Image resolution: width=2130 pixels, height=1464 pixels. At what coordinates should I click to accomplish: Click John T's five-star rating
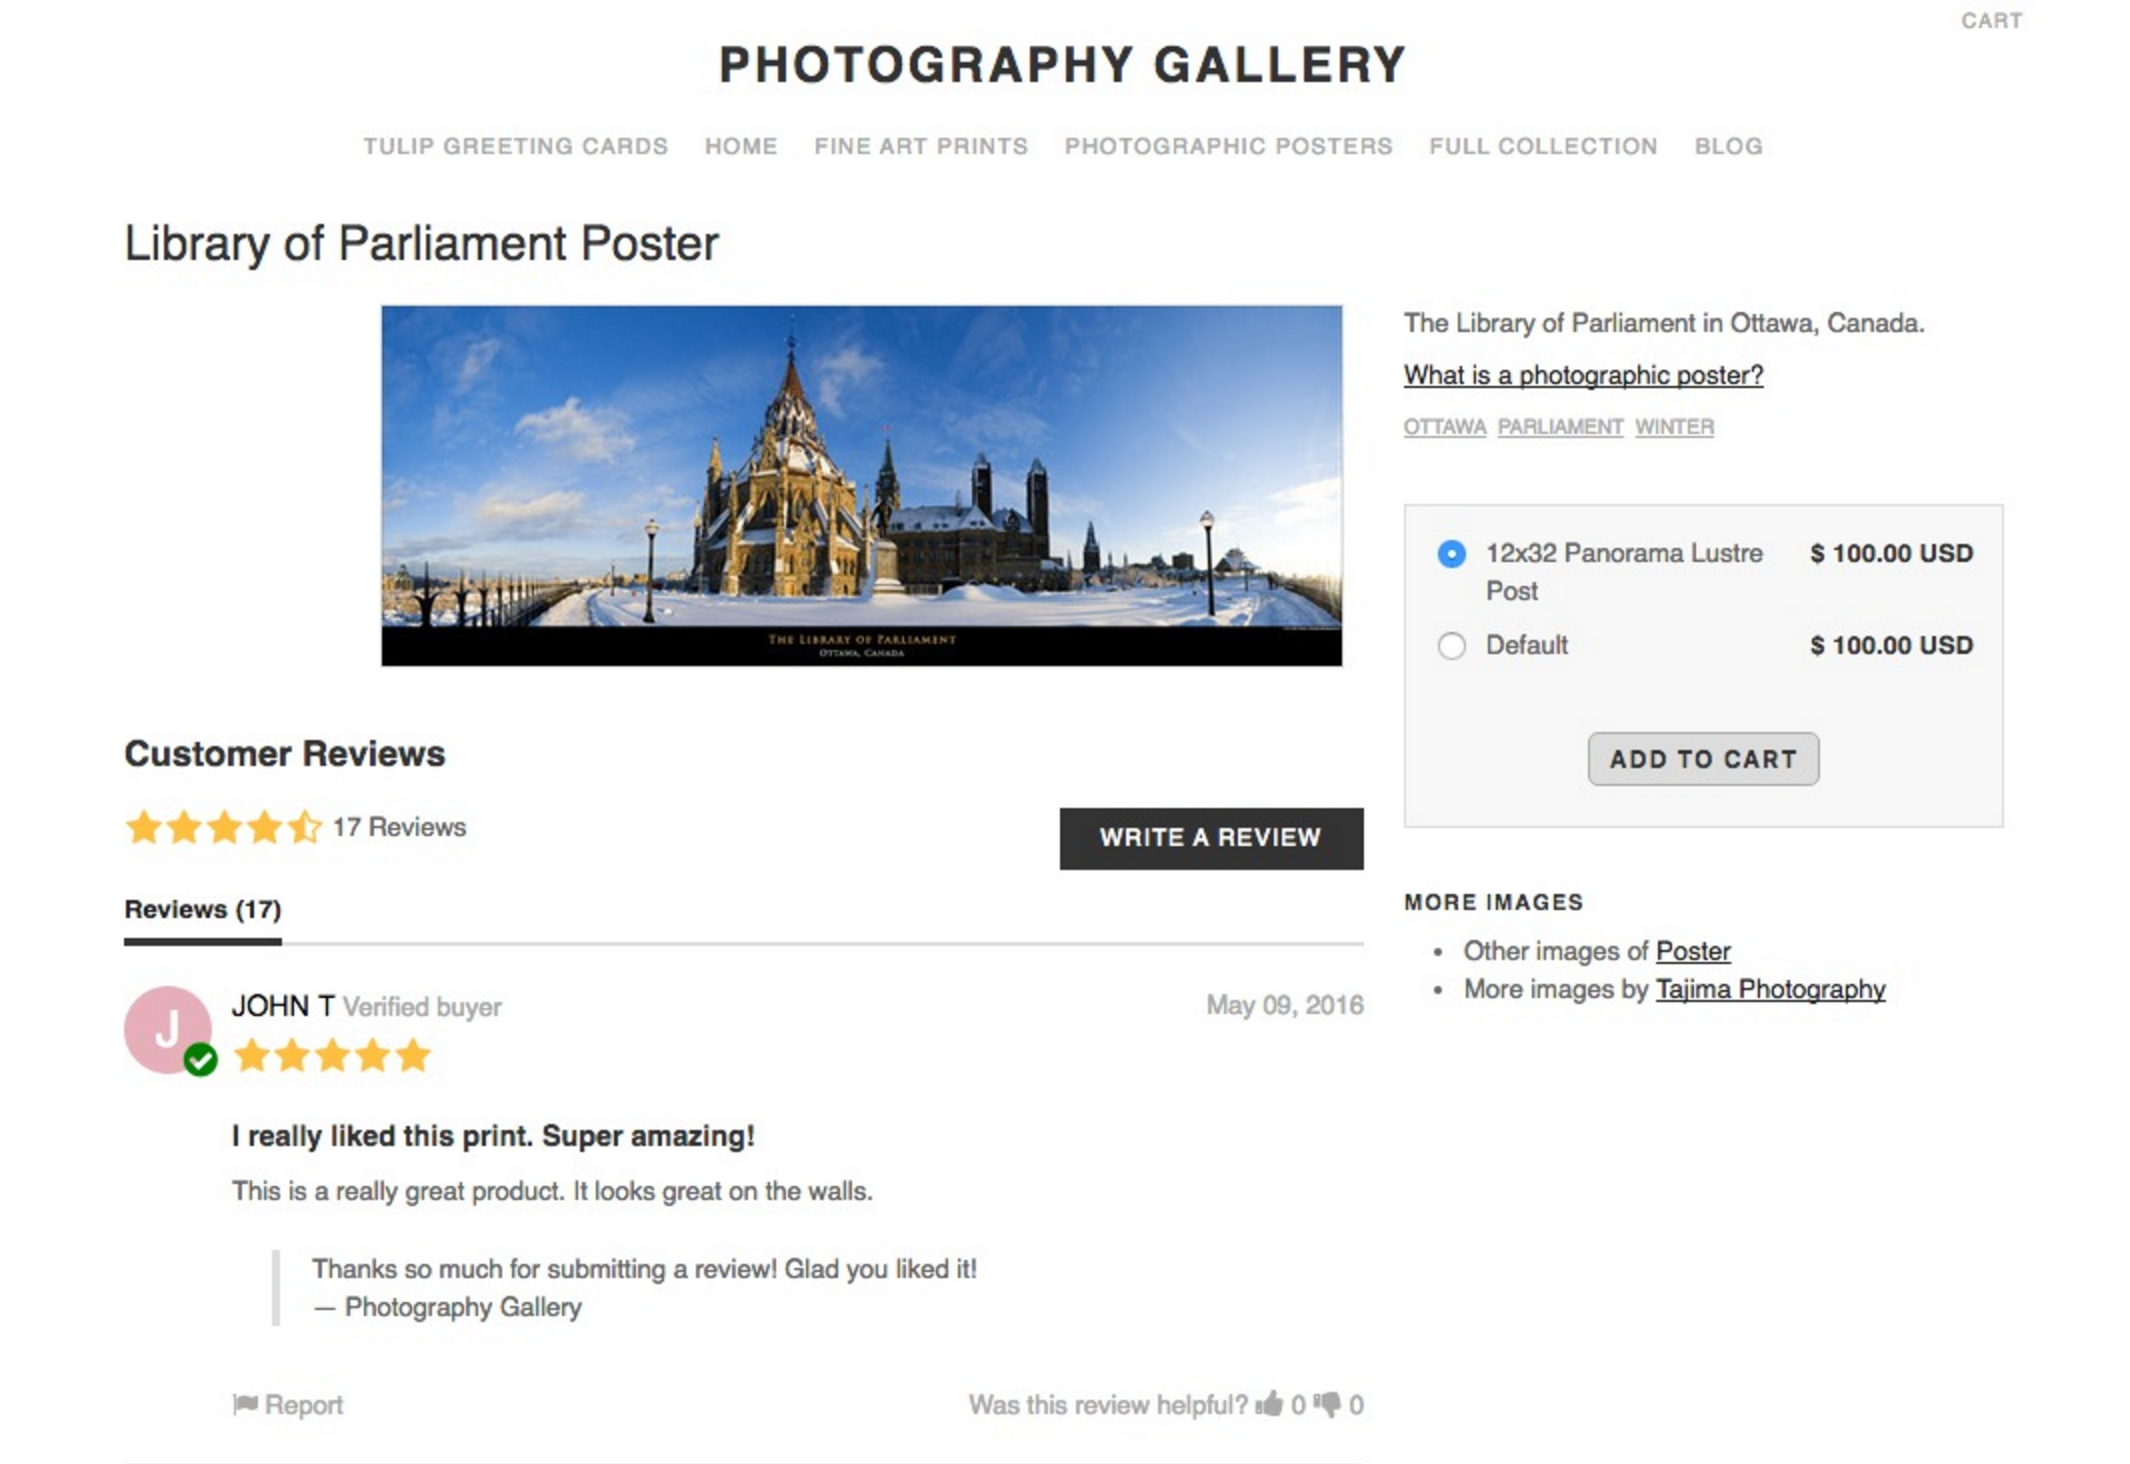click(332, 1055)
